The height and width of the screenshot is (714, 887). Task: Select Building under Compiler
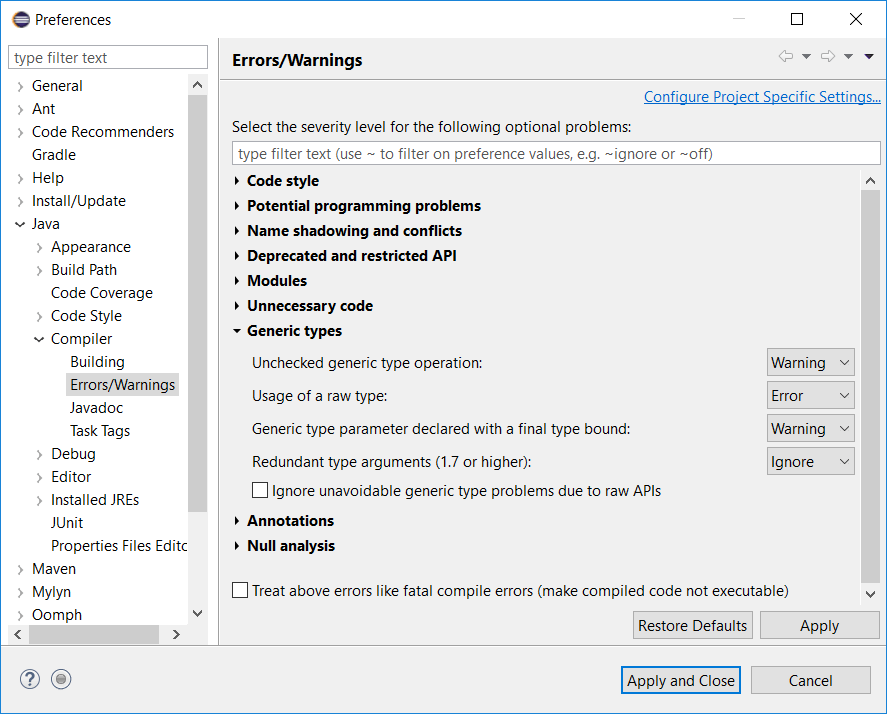pos(97,362)
